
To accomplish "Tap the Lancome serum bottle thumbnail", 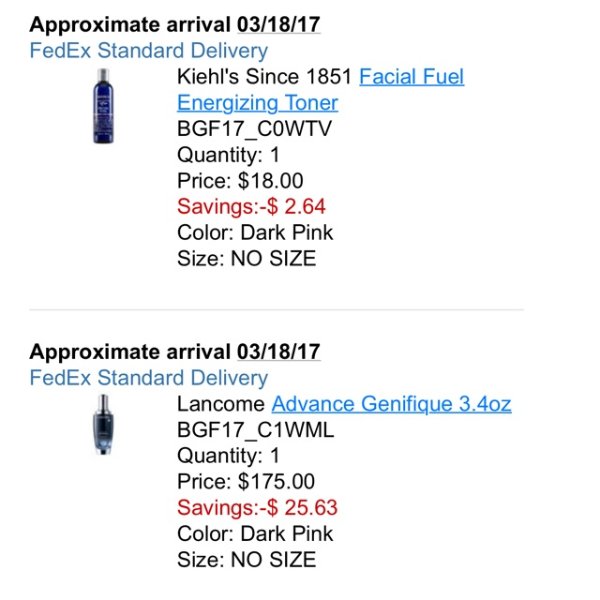I will 103,424.
